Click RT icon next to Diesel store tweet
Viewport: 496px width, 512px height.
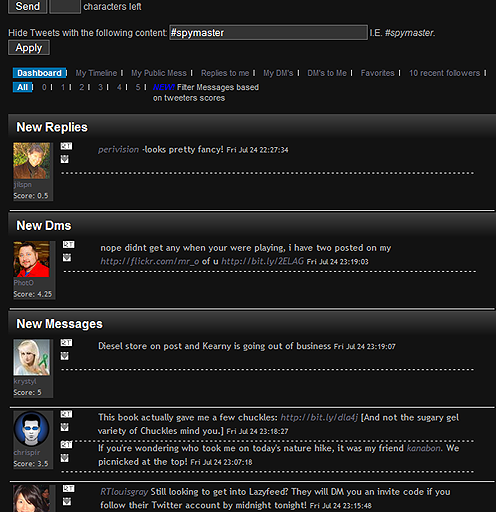click(x=66, y=343)
